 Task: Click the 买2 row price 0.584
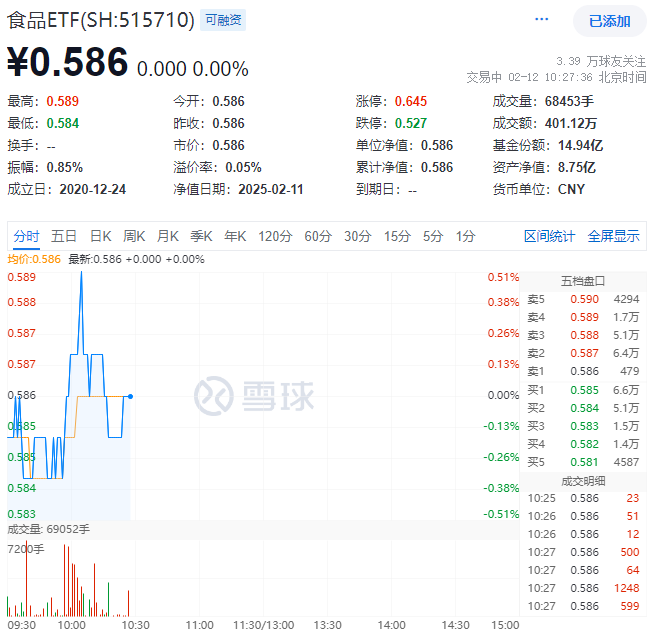(x=584, y=408)
